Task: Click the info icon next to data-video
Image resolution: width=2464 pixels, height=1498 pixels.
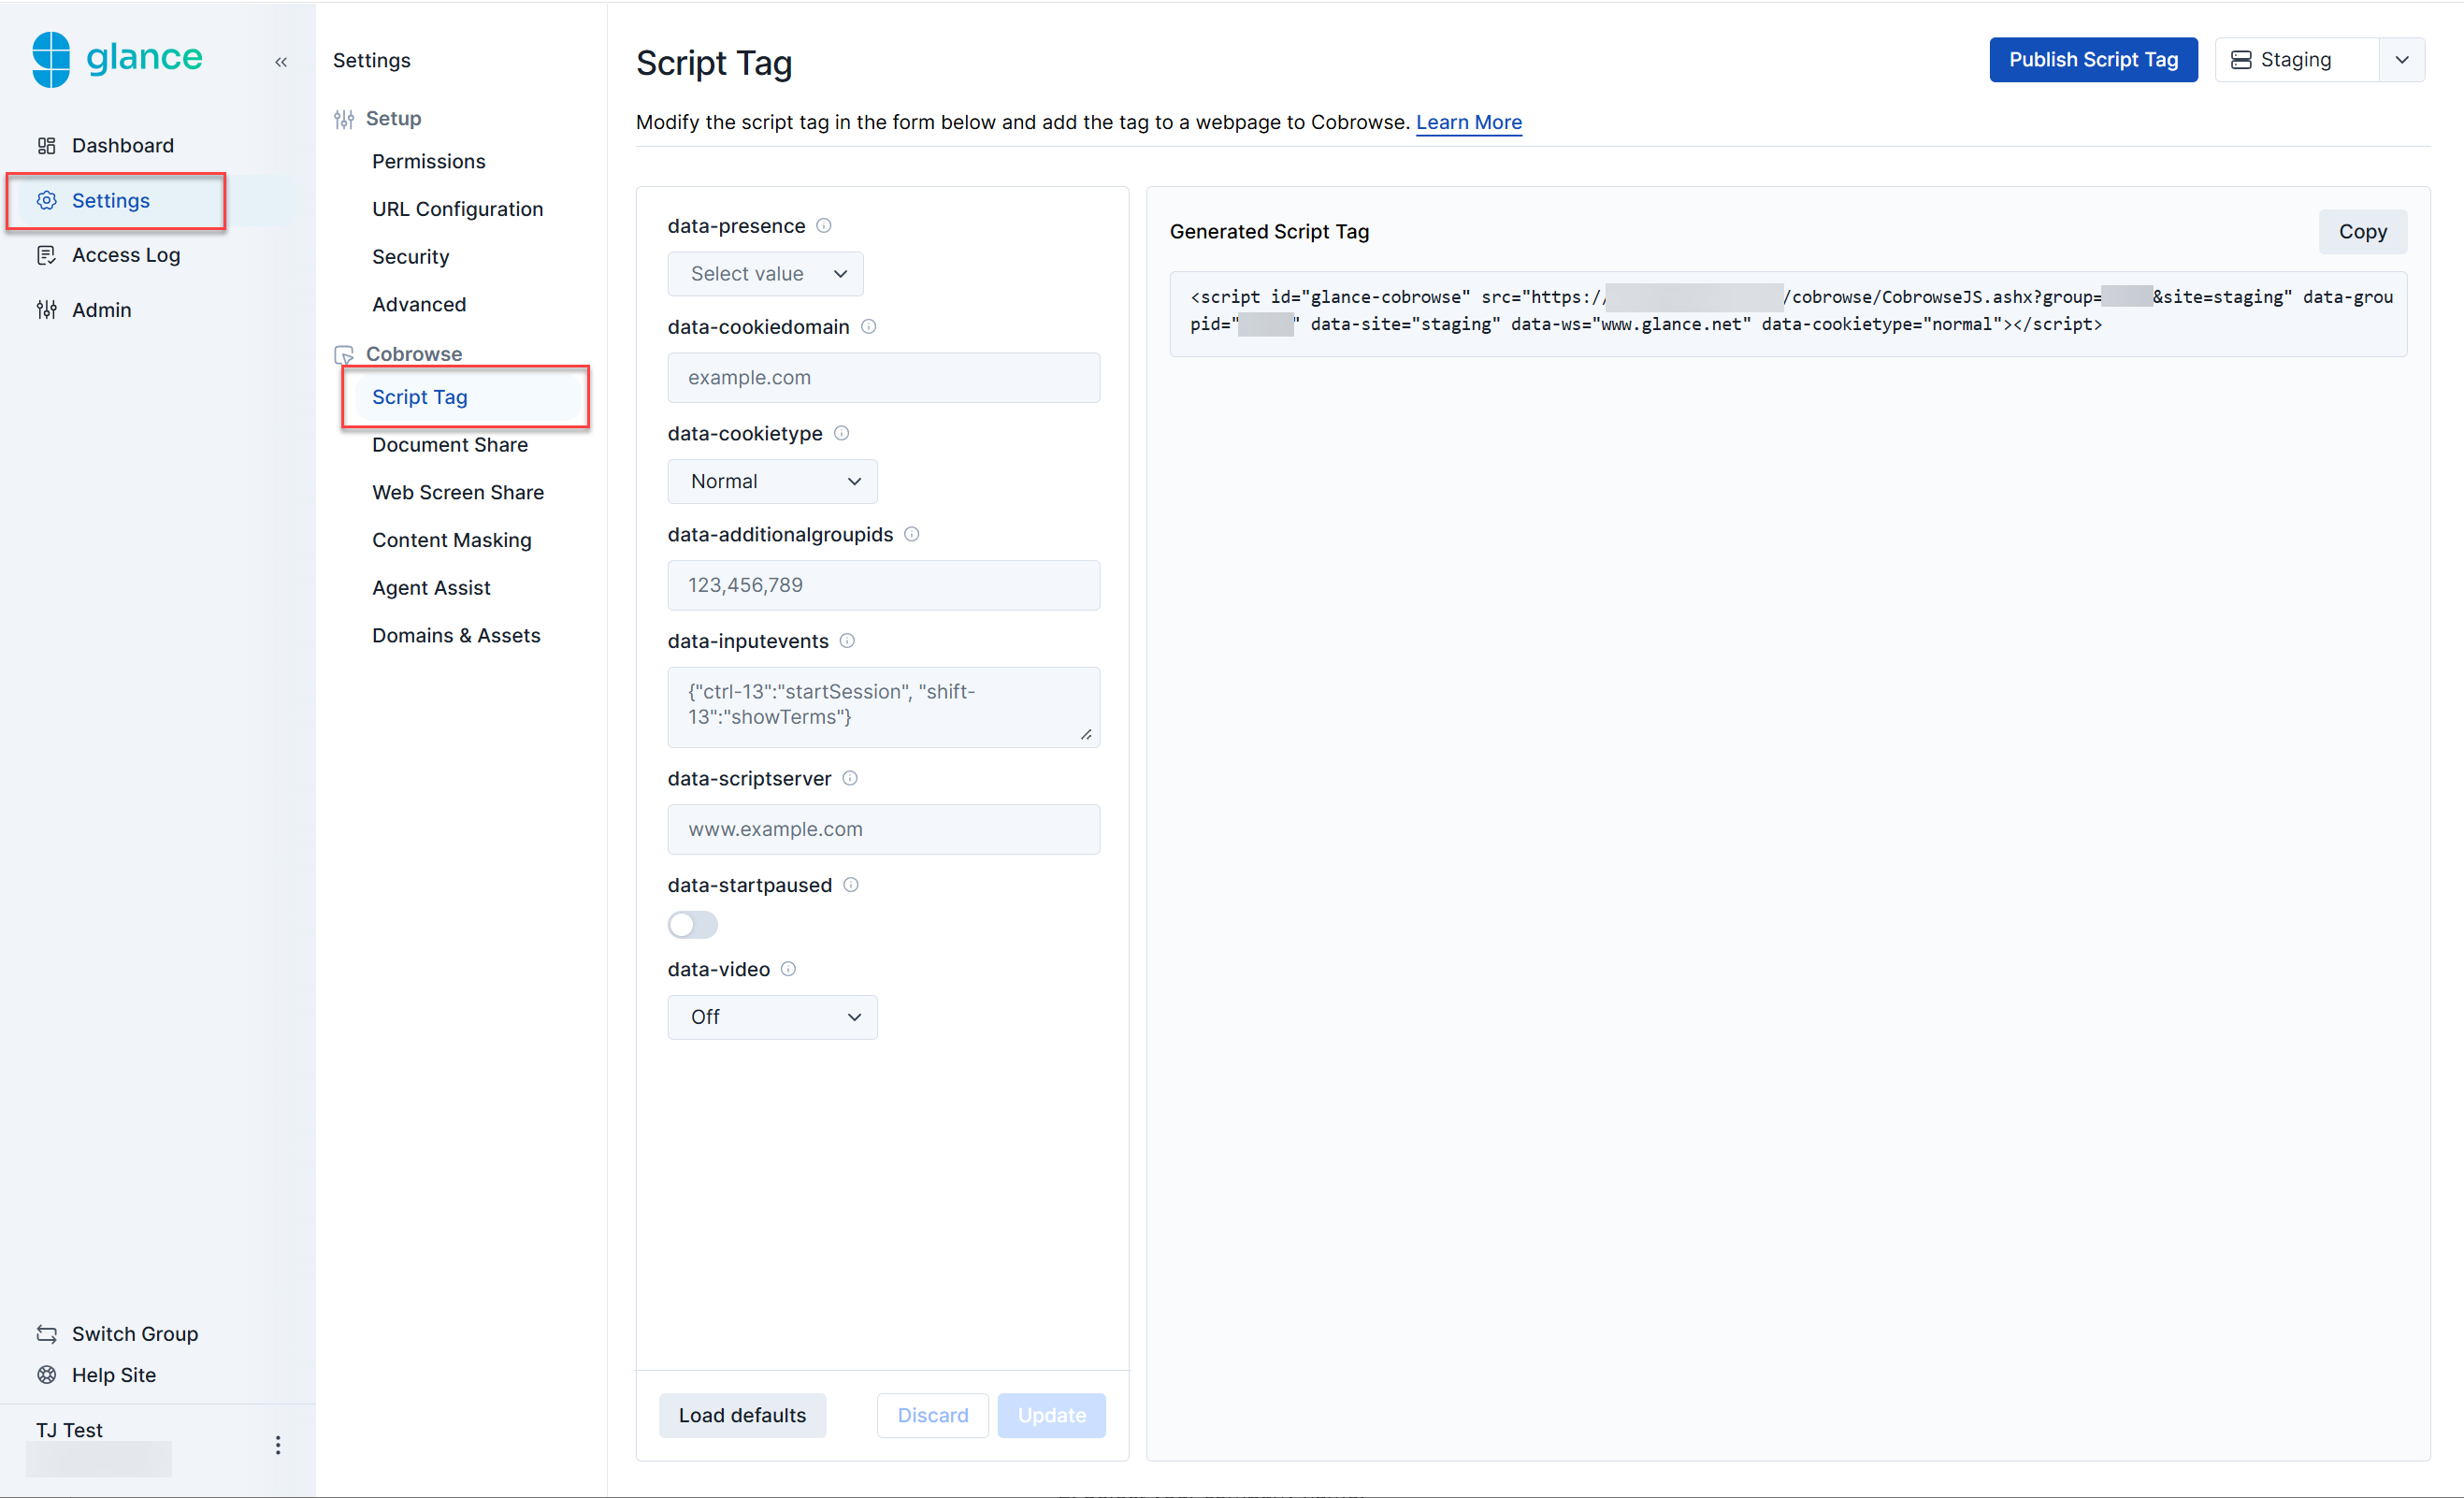Action: (x=788, y=969)
